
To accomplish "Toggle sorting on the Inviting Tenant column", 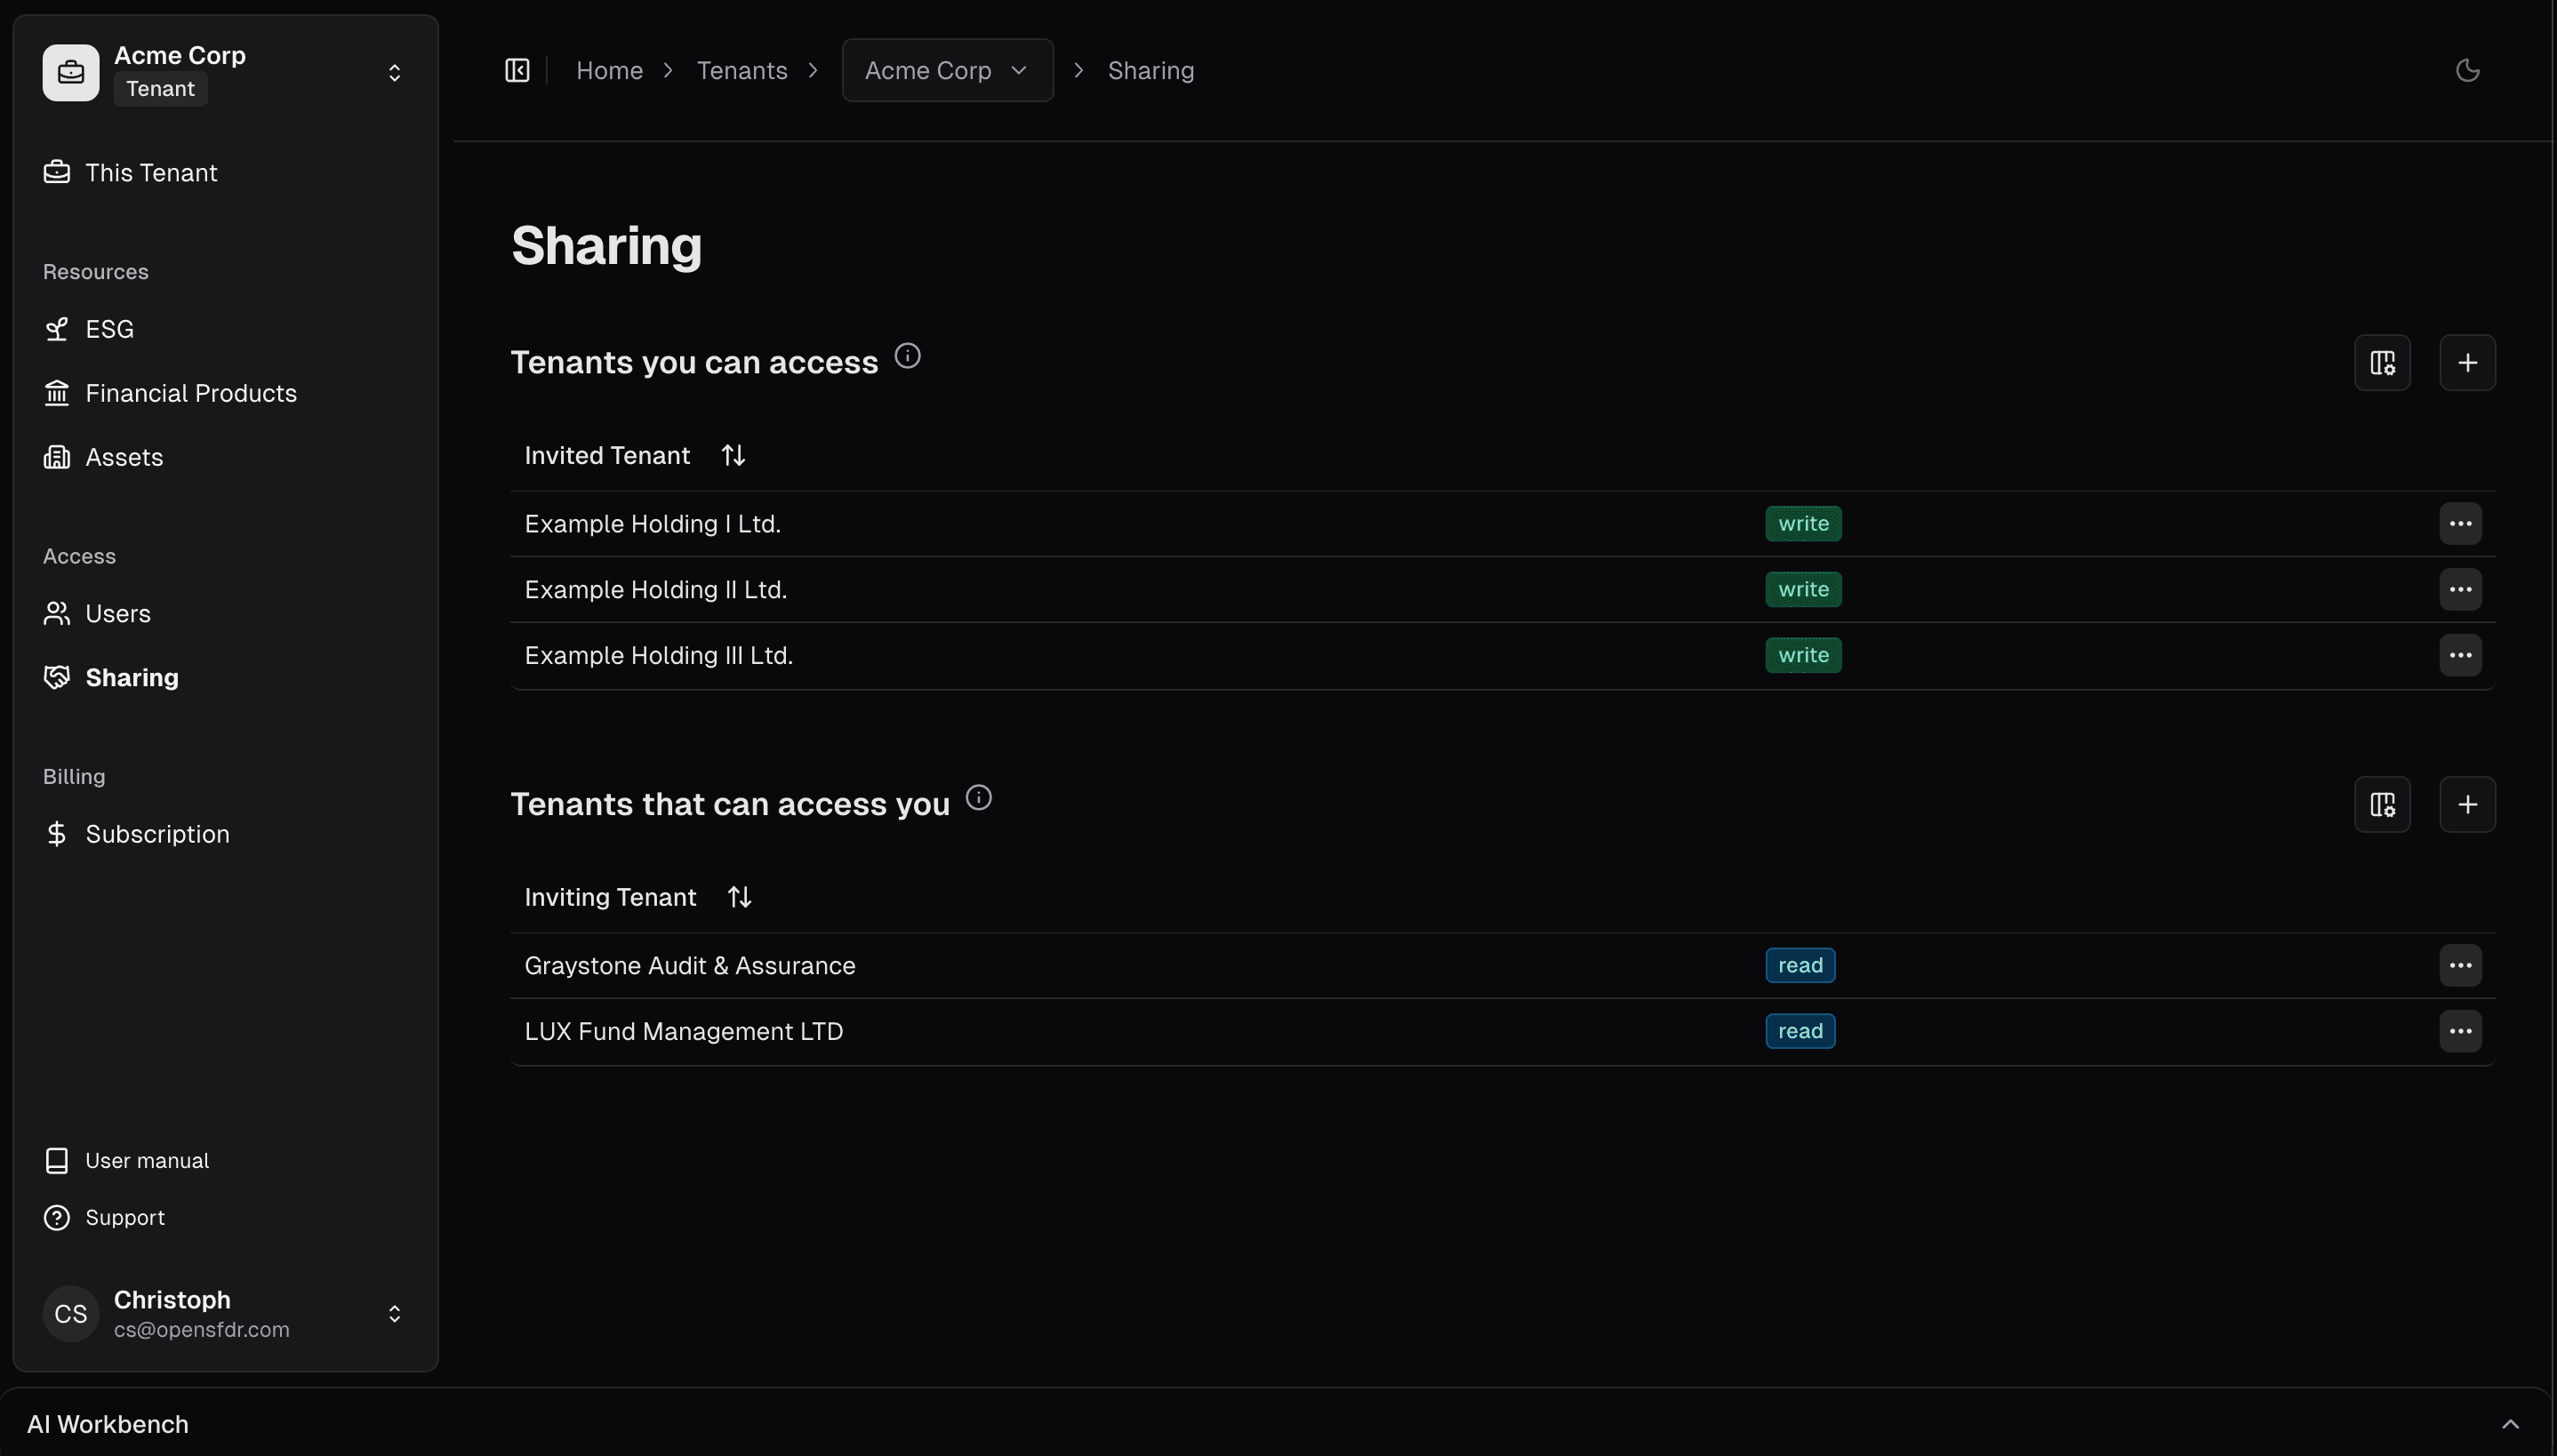I will (x=738, y=896).
